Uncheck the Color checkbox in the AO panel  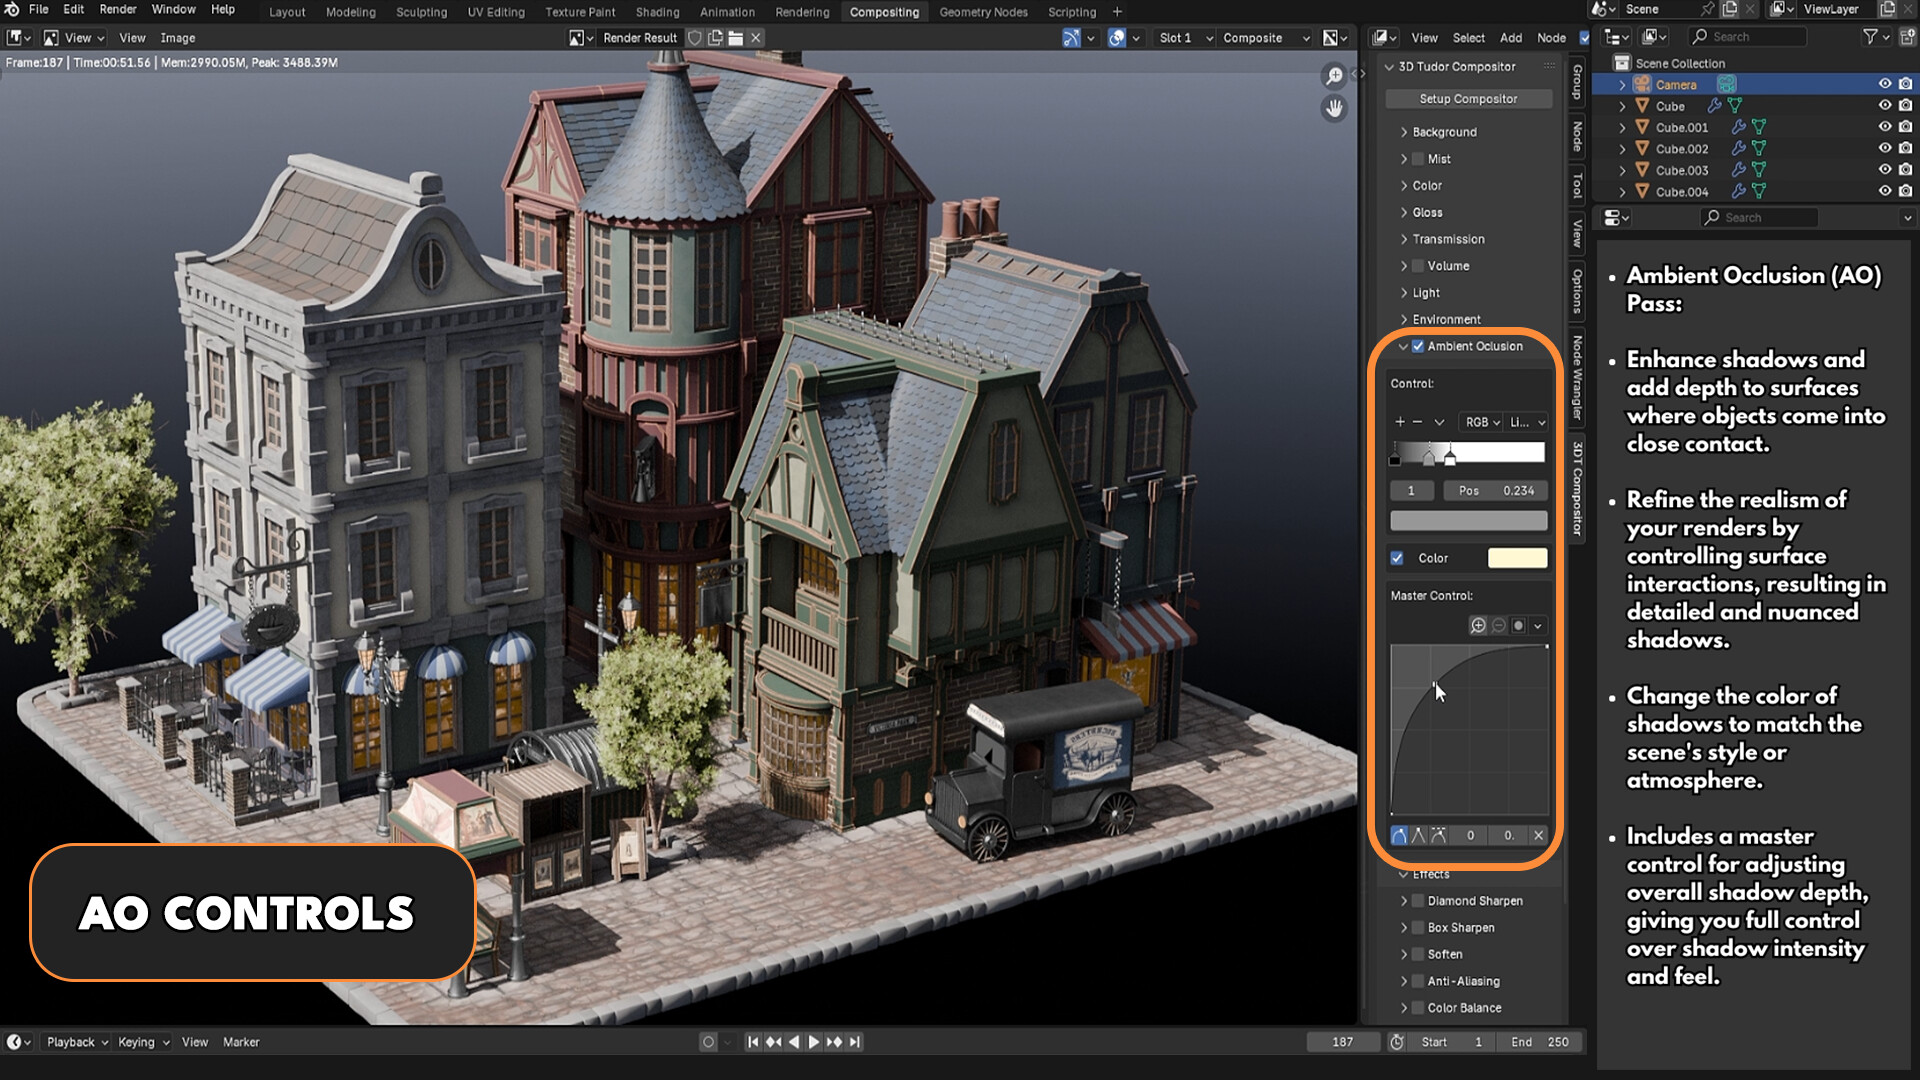pos(1397,558)
